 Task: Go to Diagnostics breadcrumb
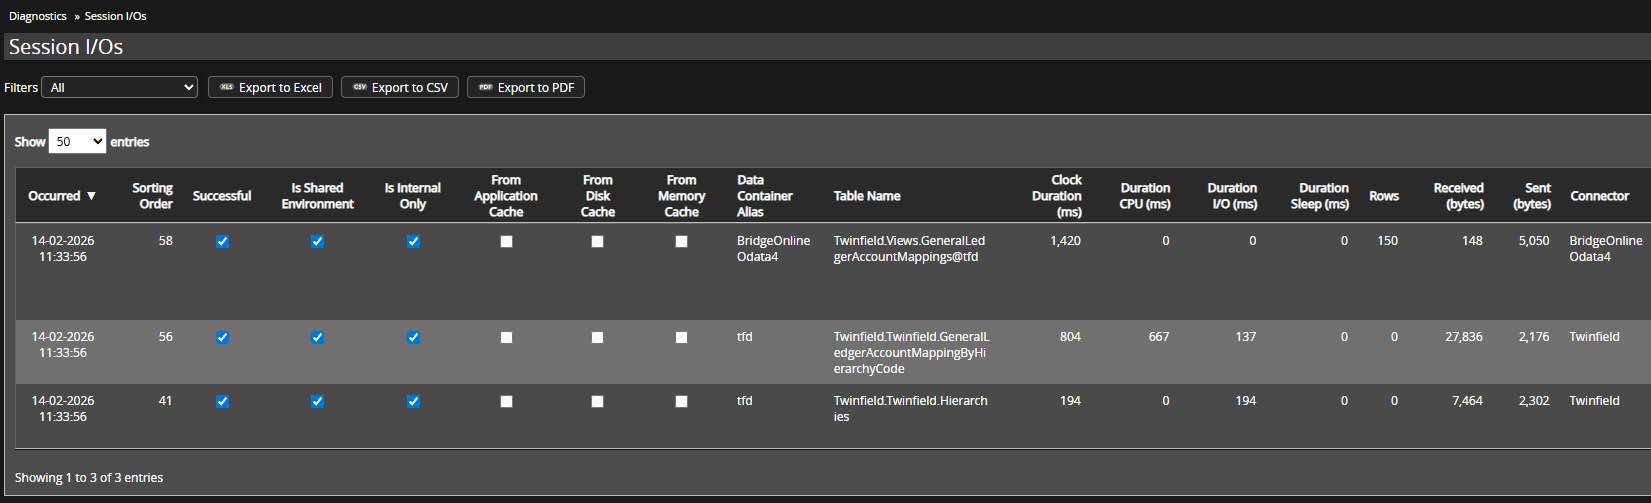click(x=38, y=16)
